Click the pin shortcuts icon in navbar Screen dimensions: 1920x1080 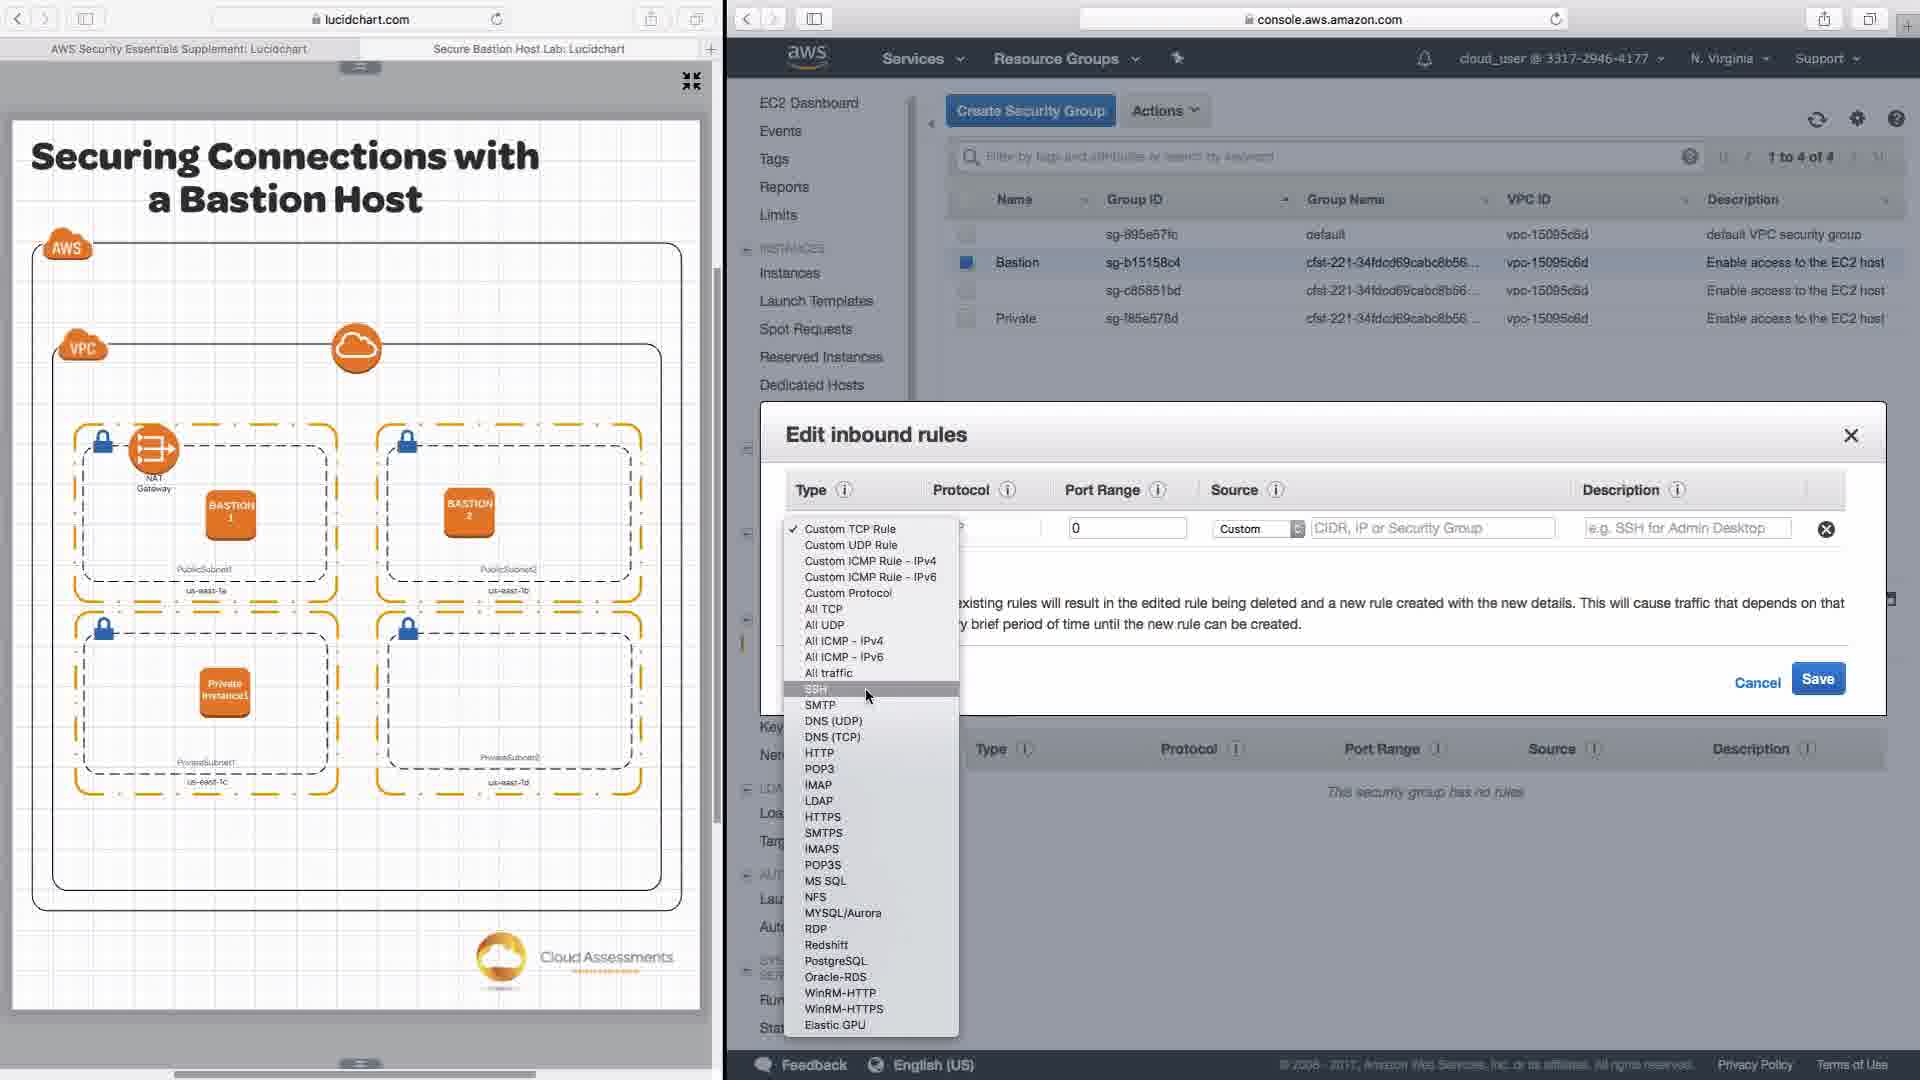coord(1177,59)
